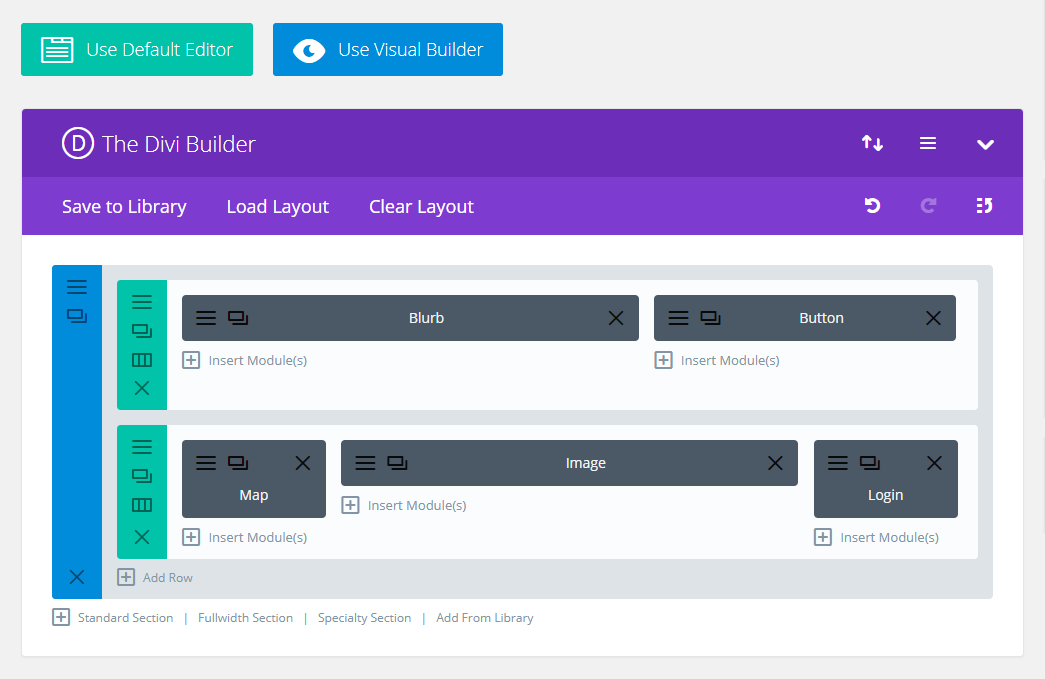1045x679 pixels.
Task: Collapse the Divi Builder panel chevron
Action: coord(985,144)
